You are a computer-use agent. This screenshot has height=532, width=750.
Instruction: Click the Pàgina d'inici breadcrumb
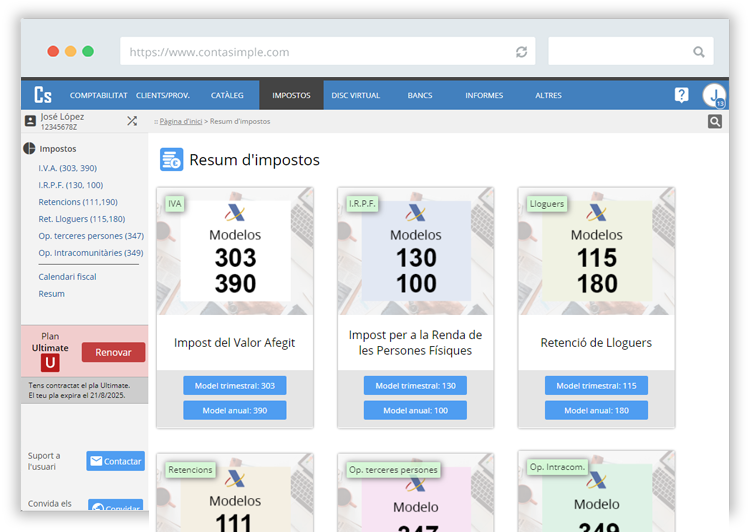click(181, 122)
